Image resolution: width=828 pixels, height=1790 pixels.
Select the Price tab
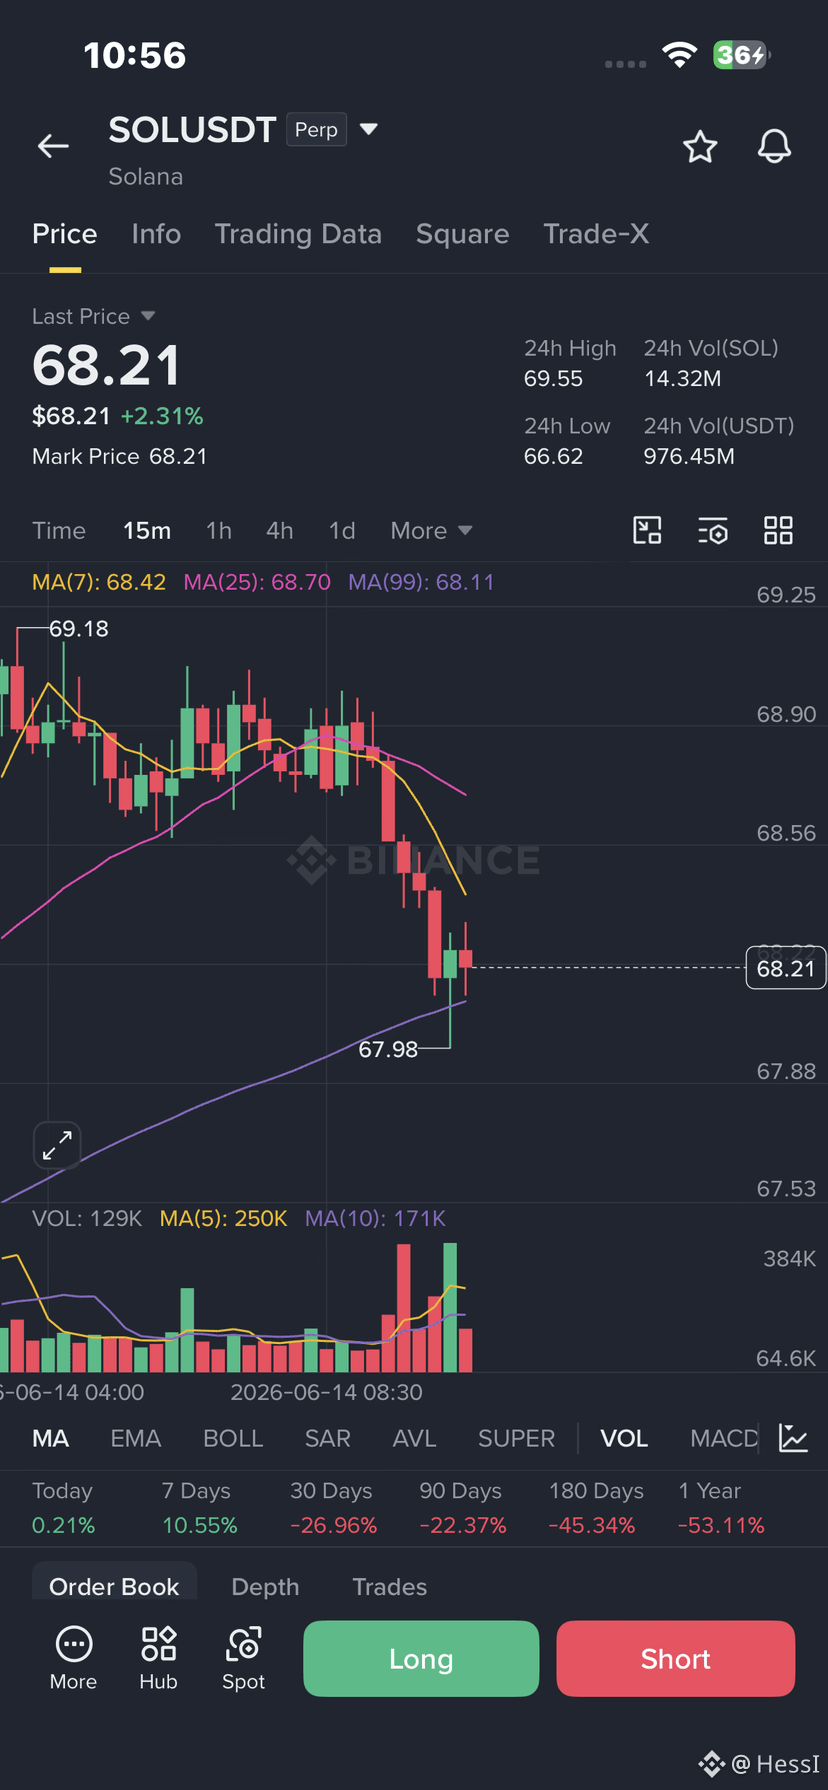(65, 234)
